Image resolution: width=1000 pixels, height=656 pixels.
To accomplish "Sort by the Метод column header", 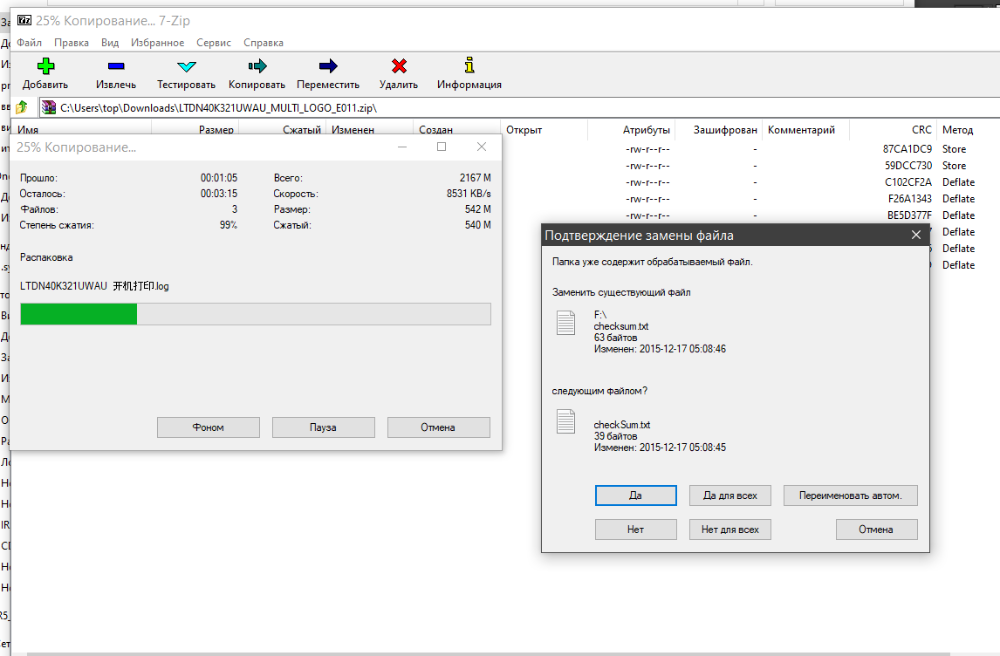I will [958, 130].
